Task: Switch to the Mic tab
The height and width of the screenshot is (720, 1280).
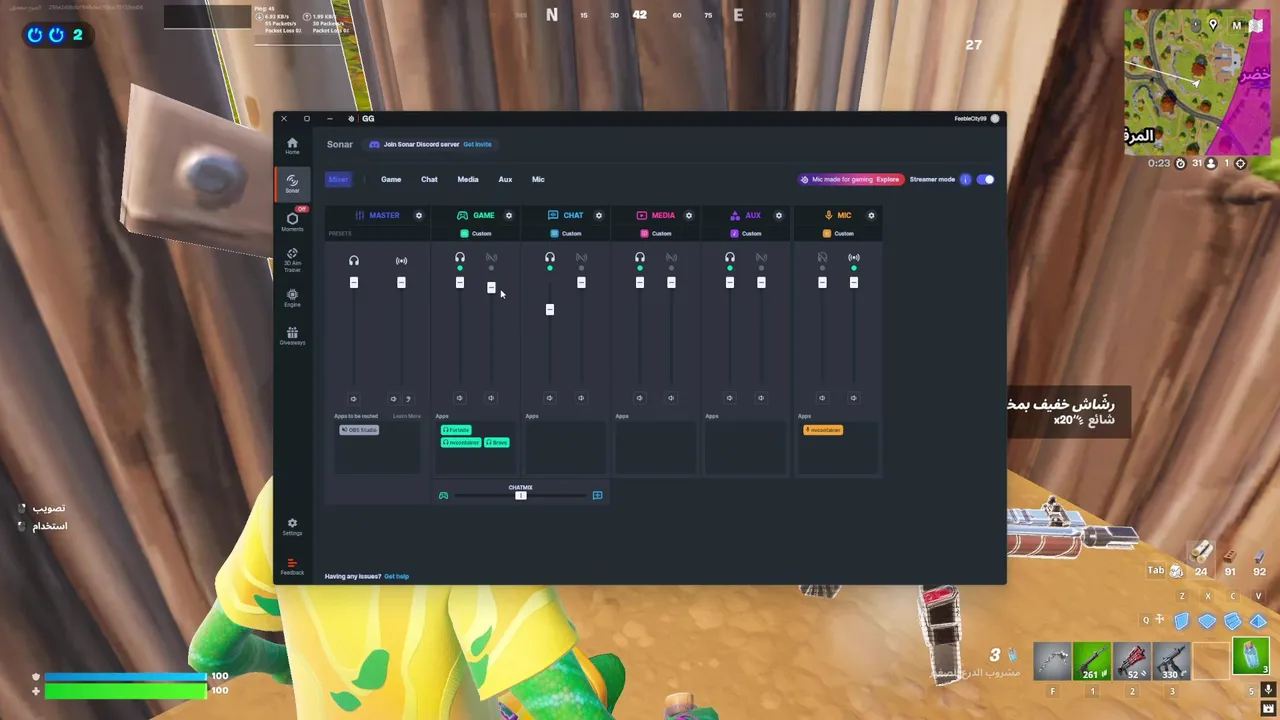Action: tap(538, 180)
